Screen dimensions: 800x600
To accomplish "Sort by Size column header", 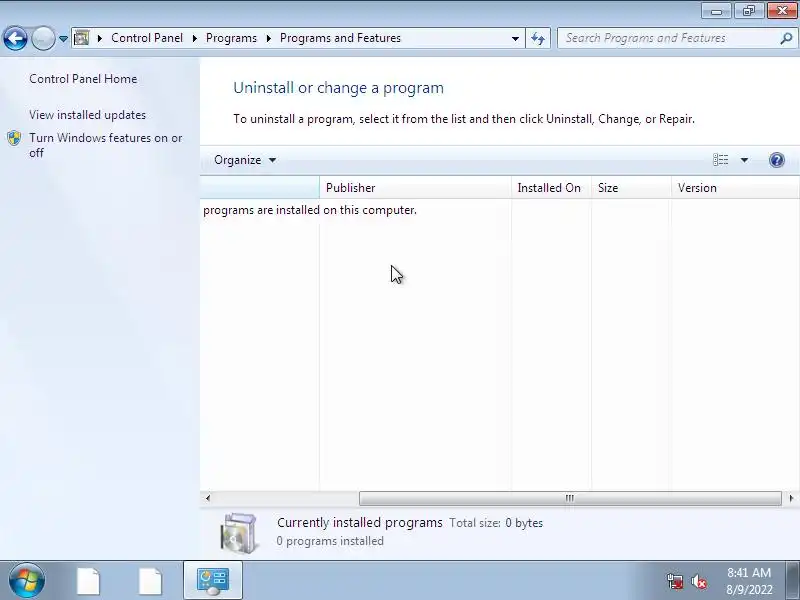I will pos(631,188).
